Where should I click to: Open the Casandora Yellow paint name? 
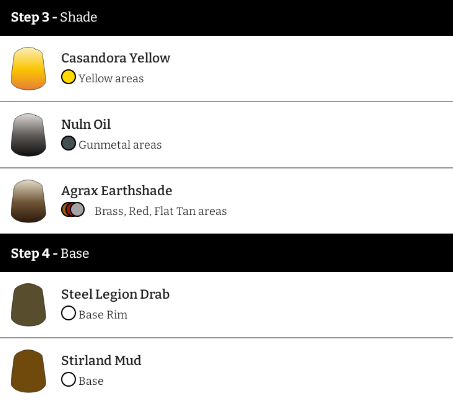click(116, 58)
